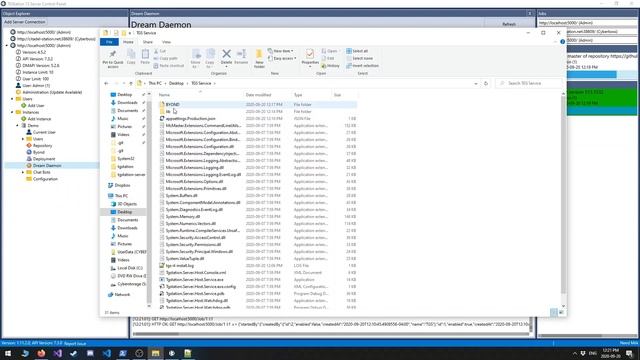This screenshot has width=640, height=360.
Task: Open the blue Explorer help icon
Action: (x=562, y=42)
